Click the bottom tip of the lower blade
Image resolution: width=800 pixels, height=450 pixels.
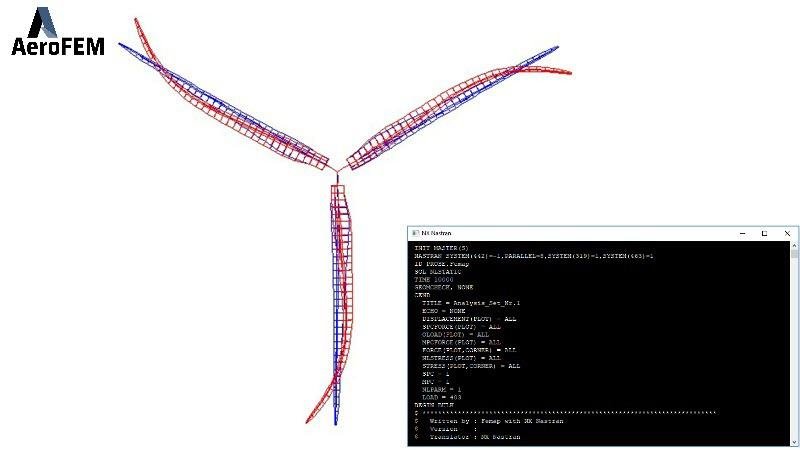pos(335,420)
